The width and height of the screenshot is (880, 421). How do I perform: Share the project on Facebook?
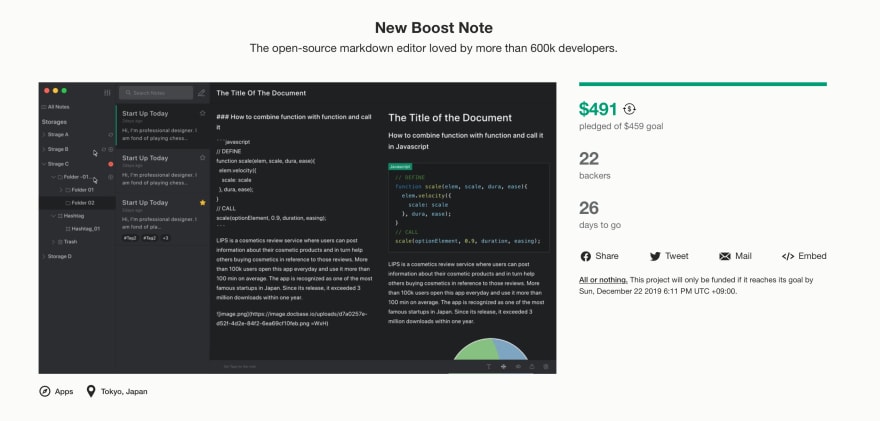pos(599,256)
